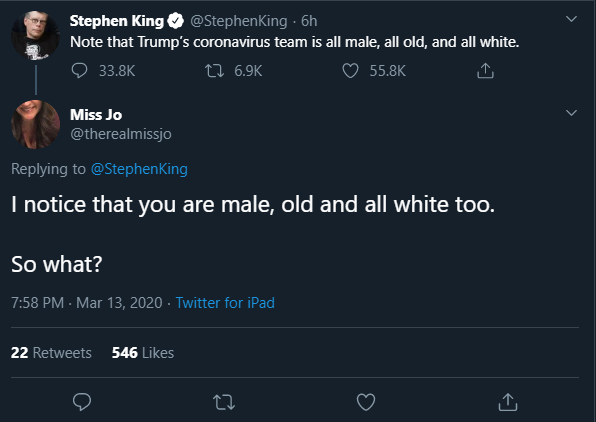Retweet Stephen King's coronavirus tweet
Screen dimensions: 596x422
click(214, 71)
